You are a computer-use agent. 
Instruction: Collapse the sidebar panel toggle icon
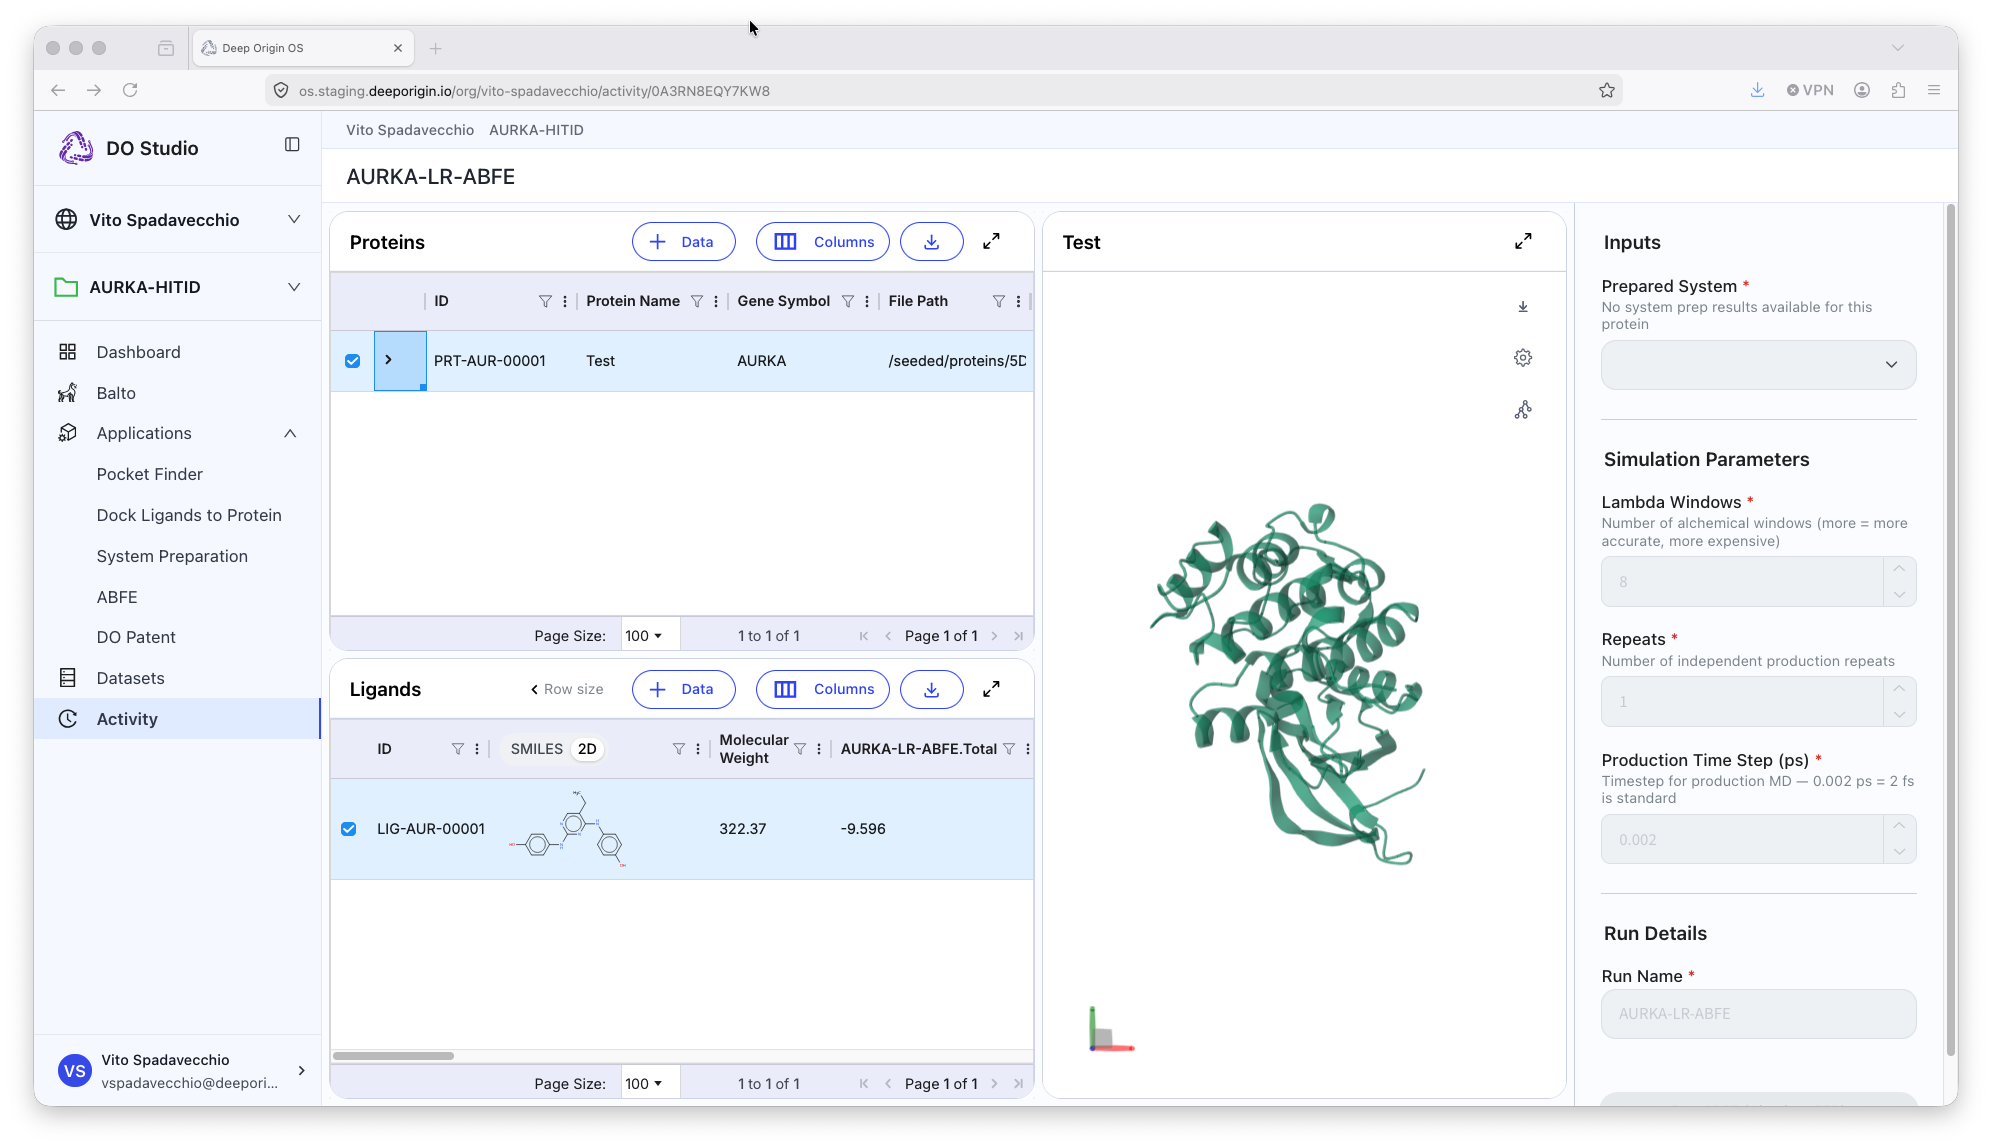pos(292,145)
